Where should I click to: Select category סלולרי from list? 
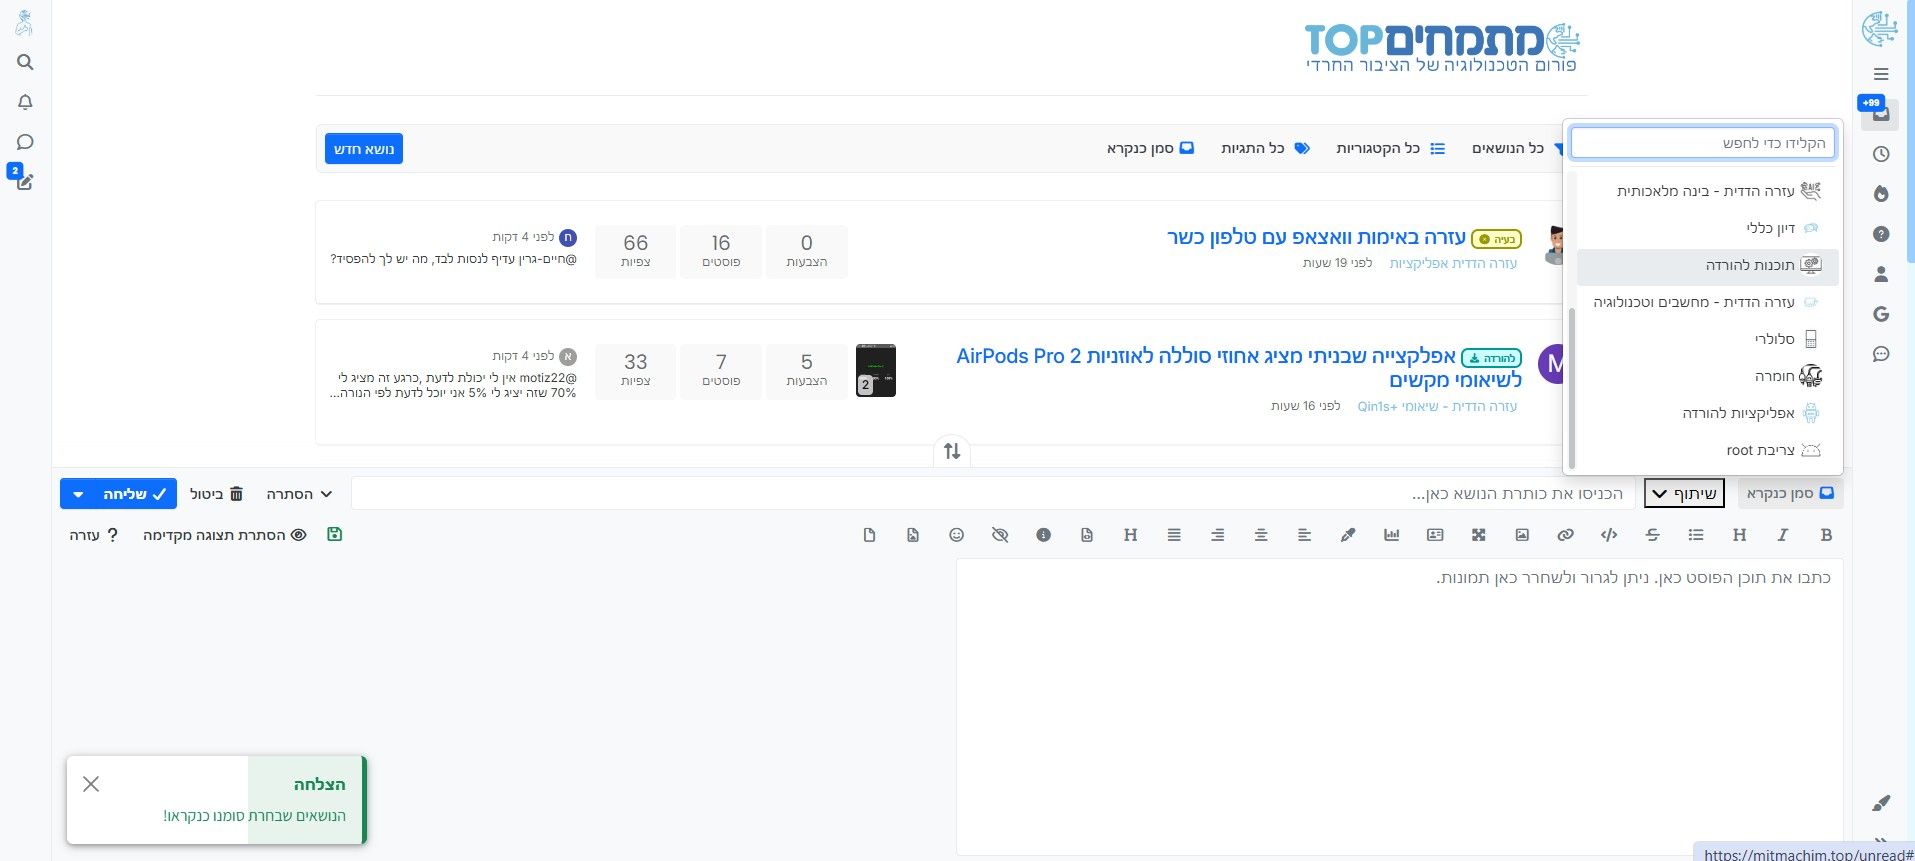pos(1708,339)
